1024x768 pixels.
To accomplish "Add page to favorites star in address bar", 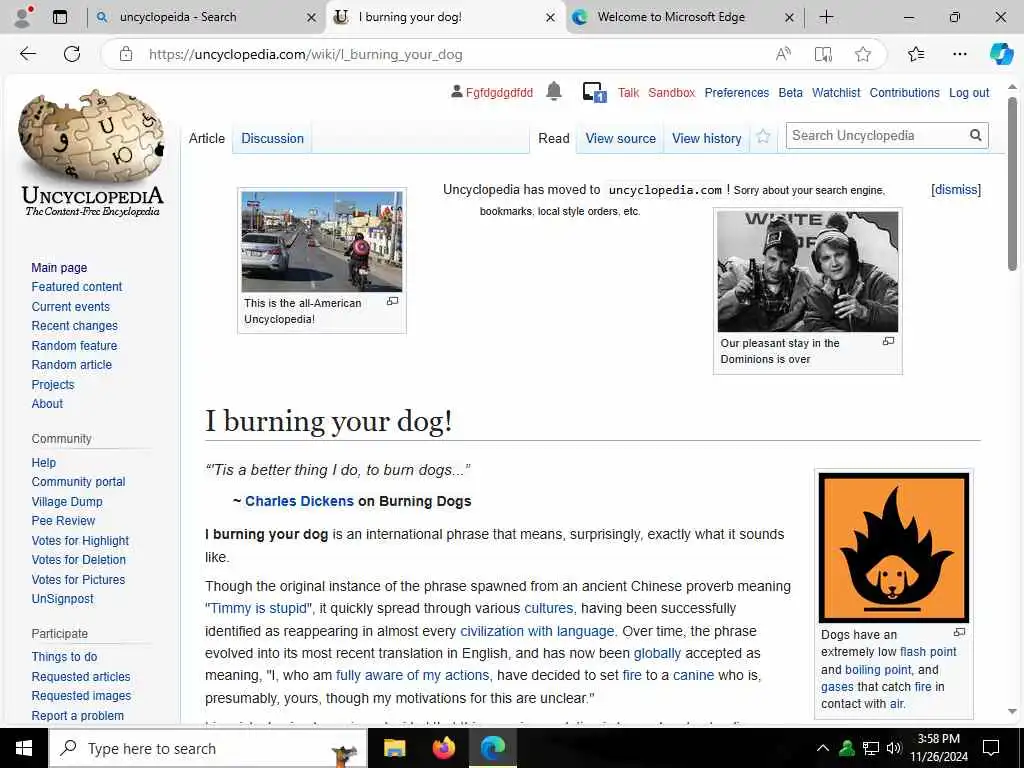I will (863, 54).
